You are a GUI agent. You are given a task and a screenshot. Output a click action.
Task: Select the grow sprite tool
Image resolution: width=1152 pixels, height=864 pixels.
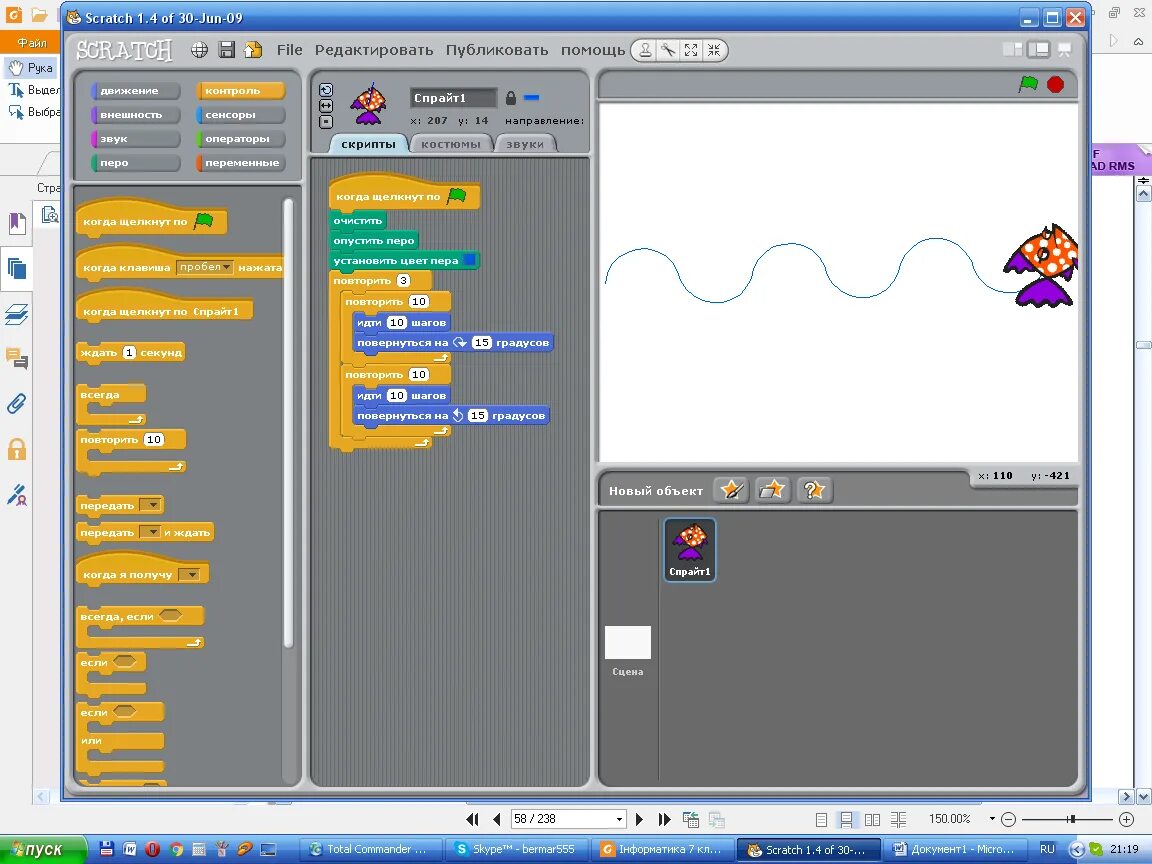click(x=691, y=50)
